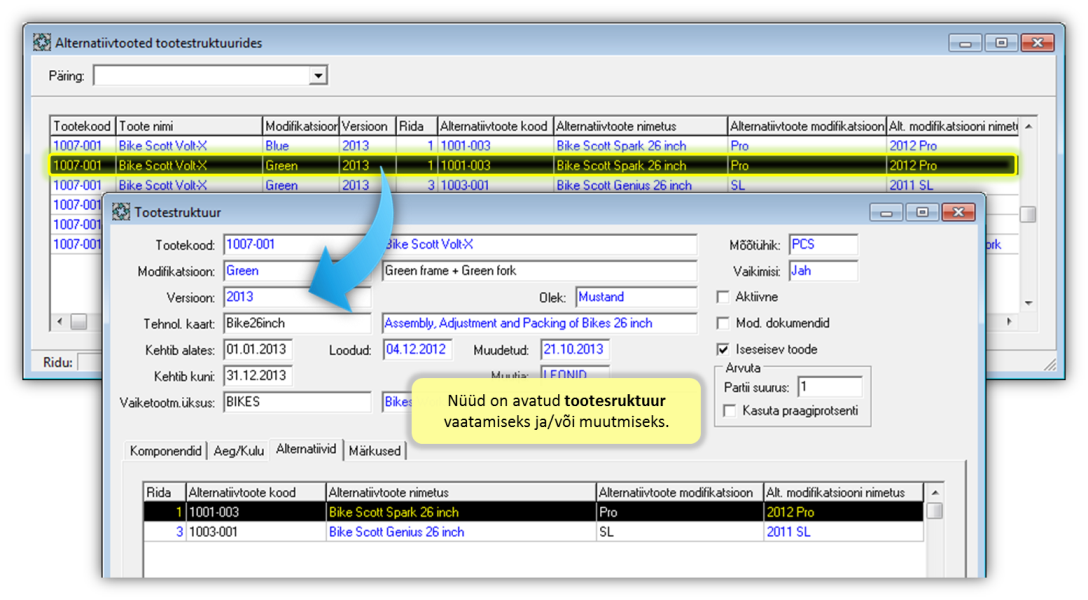This screenshot has width=1088, height=600.
Task: Click the Tootekood input field
Action: pyautogui.click(x=296, y=245)
